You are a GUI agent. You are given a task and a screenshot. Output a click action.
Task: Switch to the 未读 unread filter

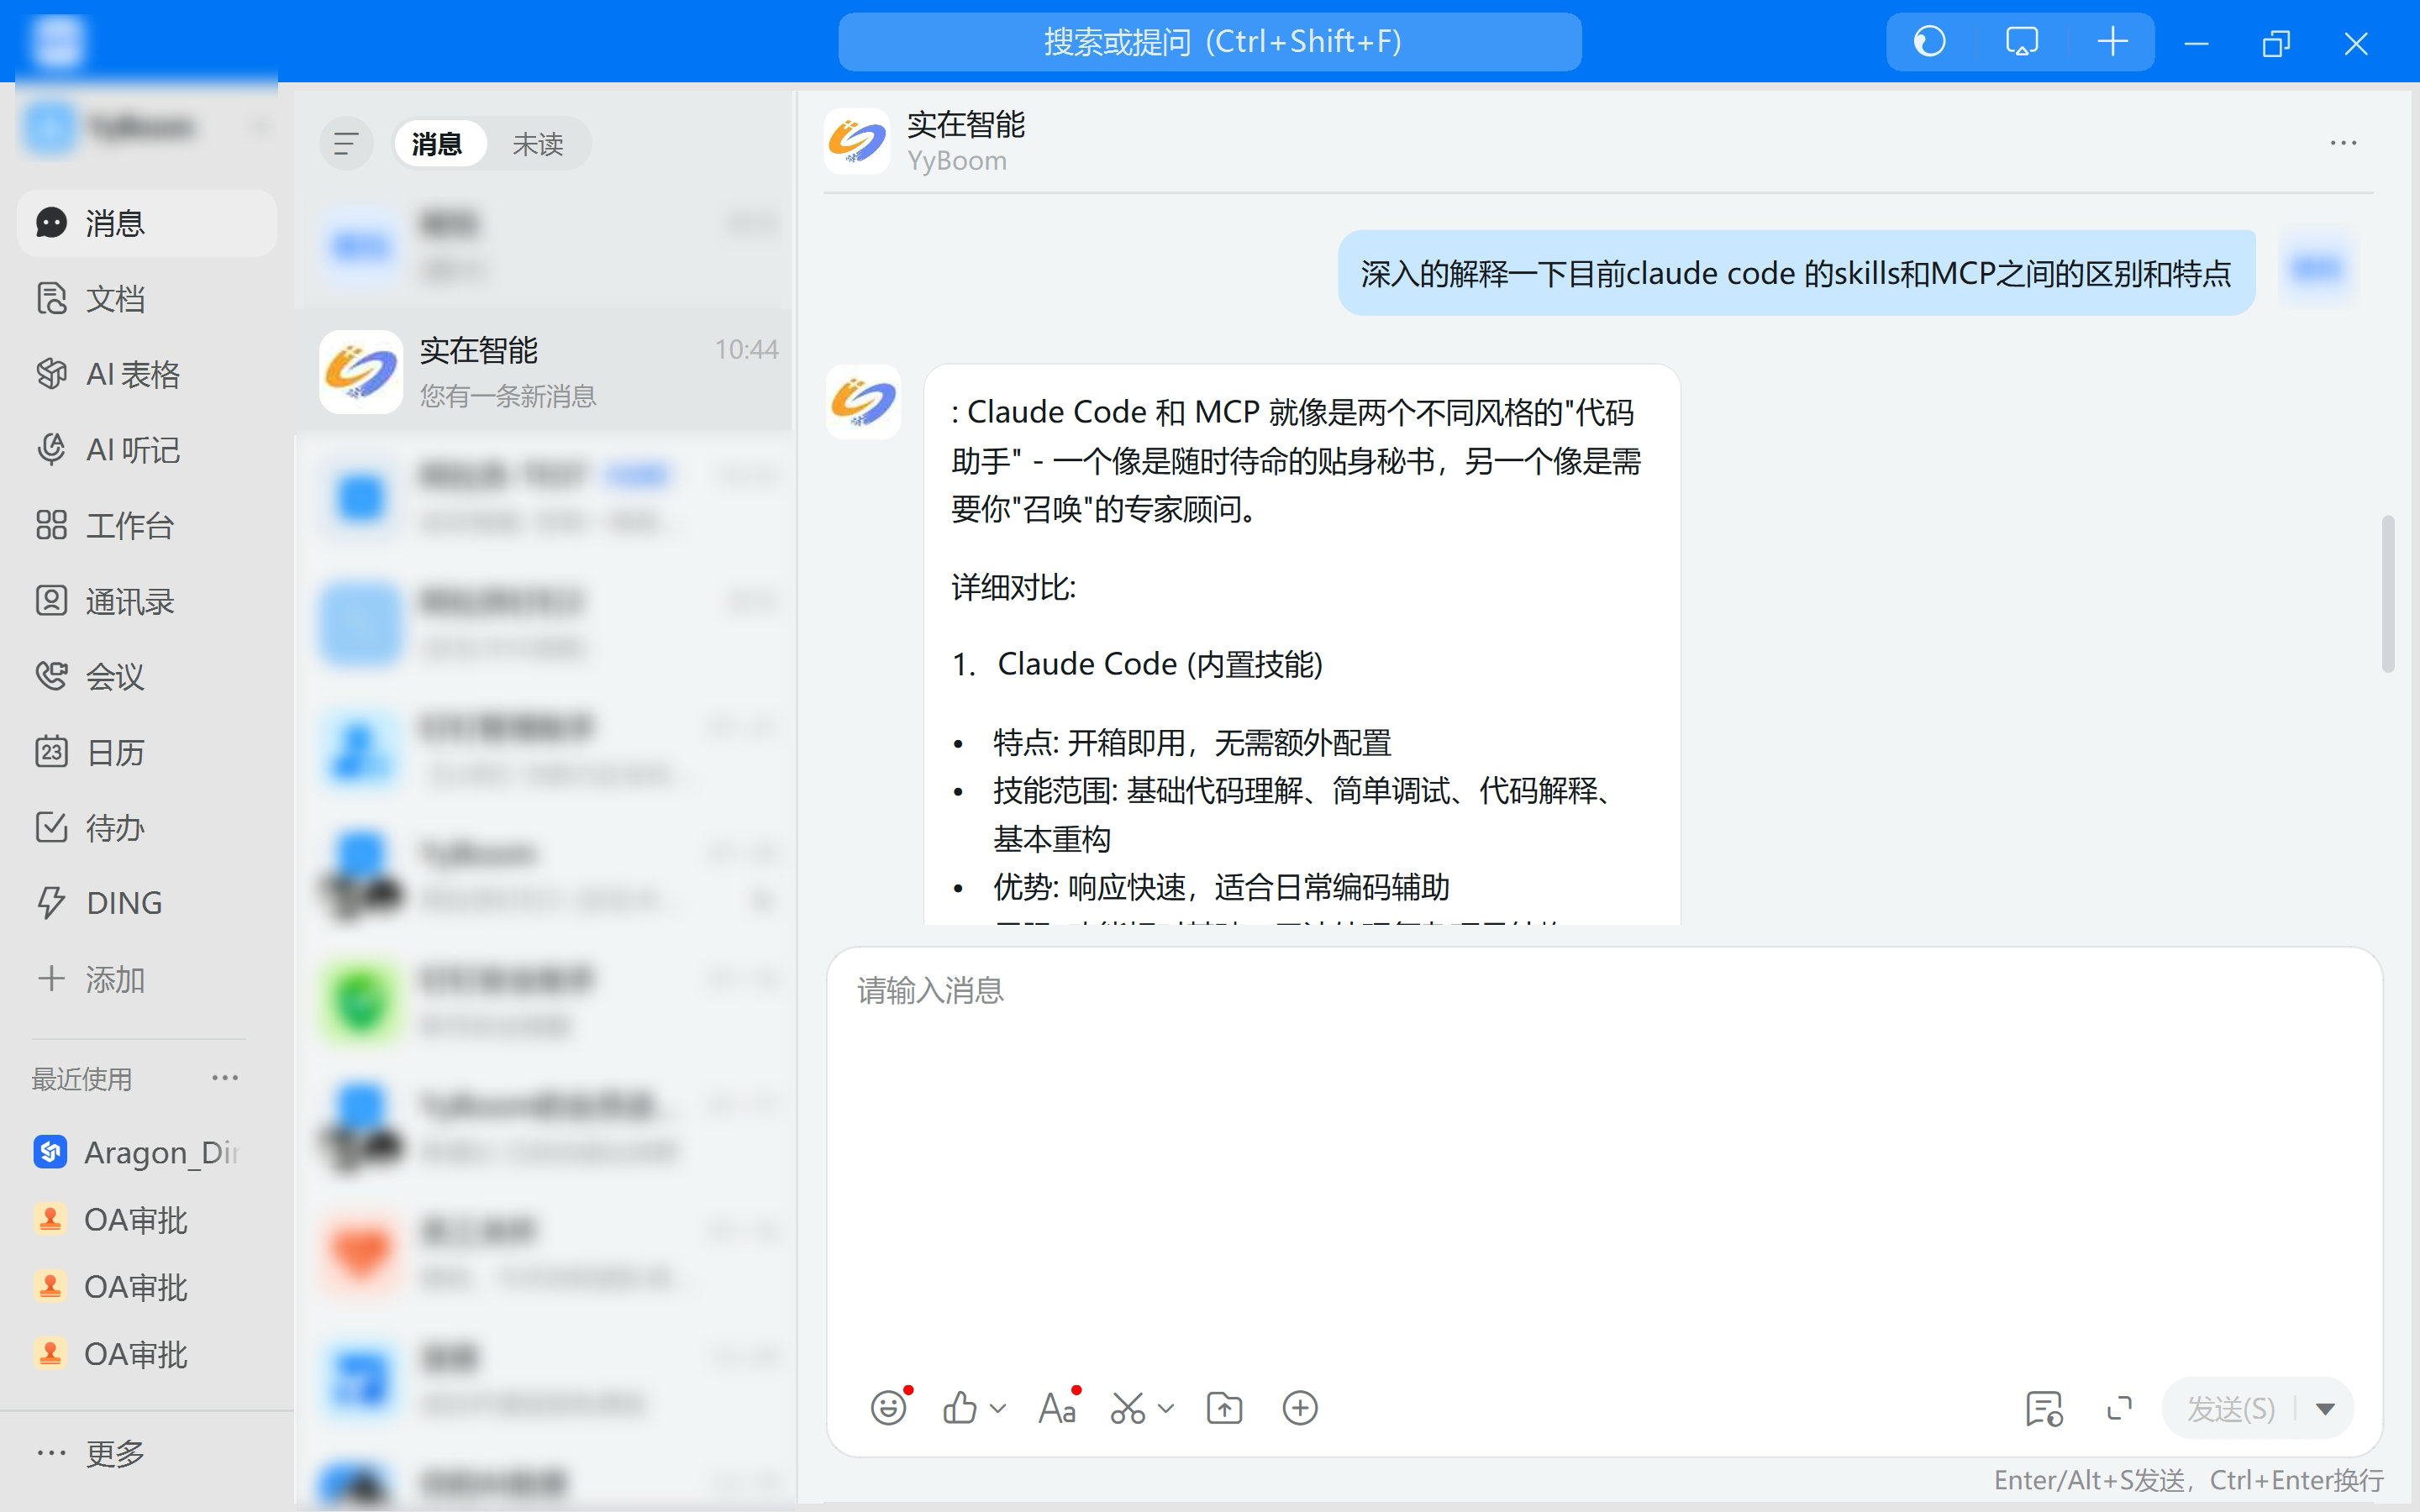point(538,144)
